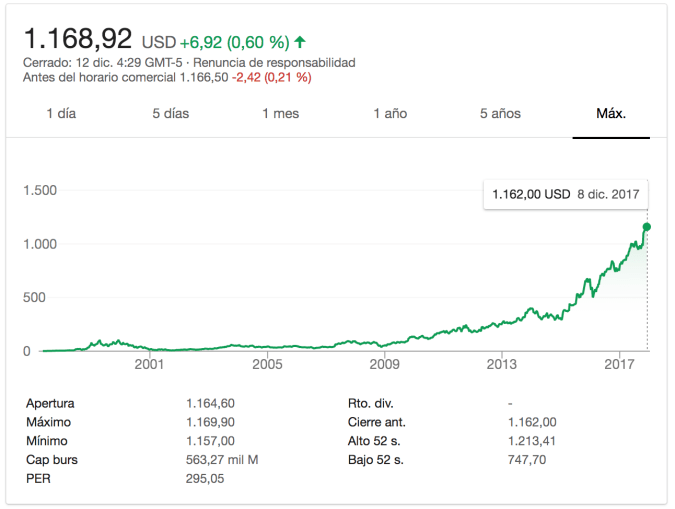This screenshot has height=509, width=675.
Task: Click the 2005 x-axis label
Action: tap(267, 364)
